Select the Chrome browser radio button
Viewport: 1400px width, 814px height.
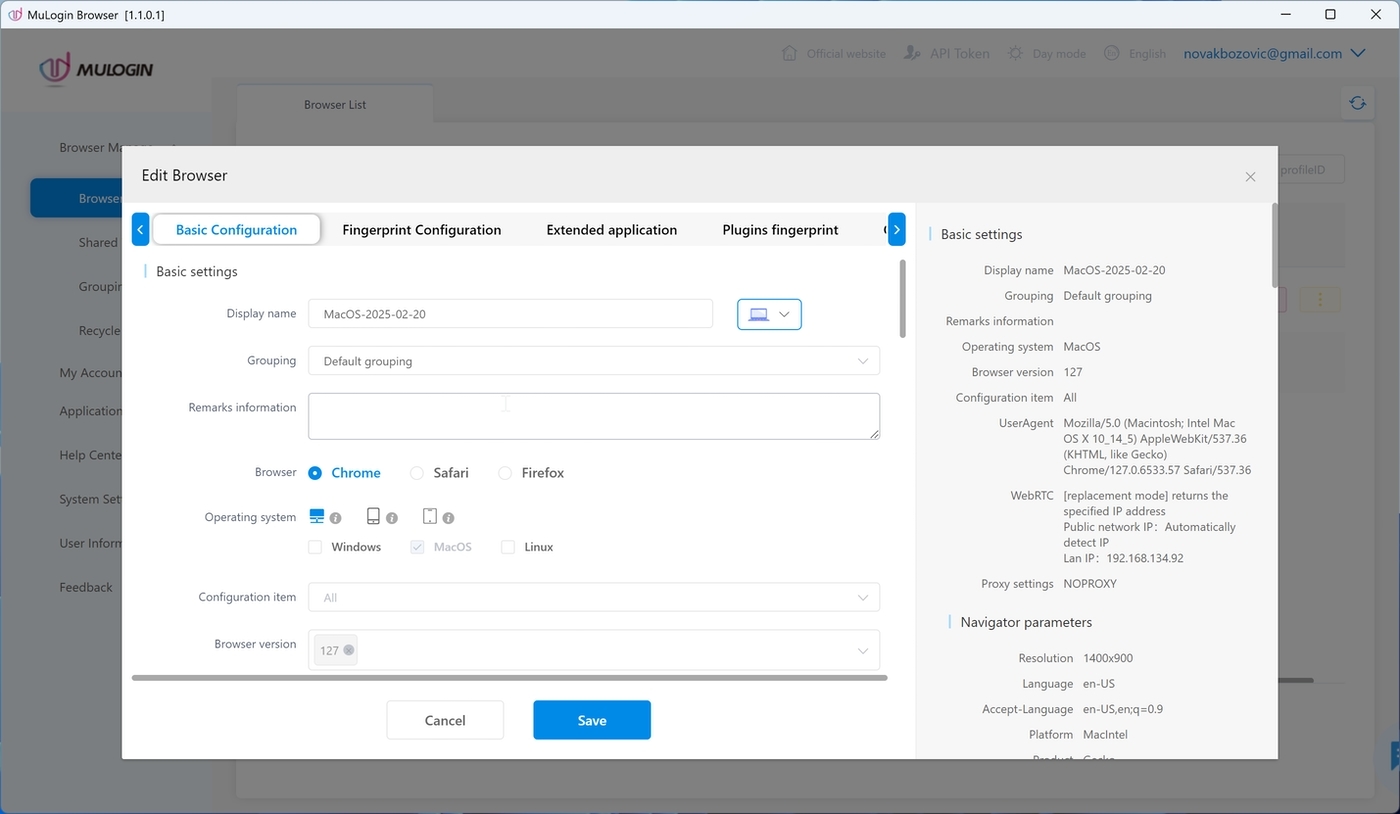coord(315,473)
